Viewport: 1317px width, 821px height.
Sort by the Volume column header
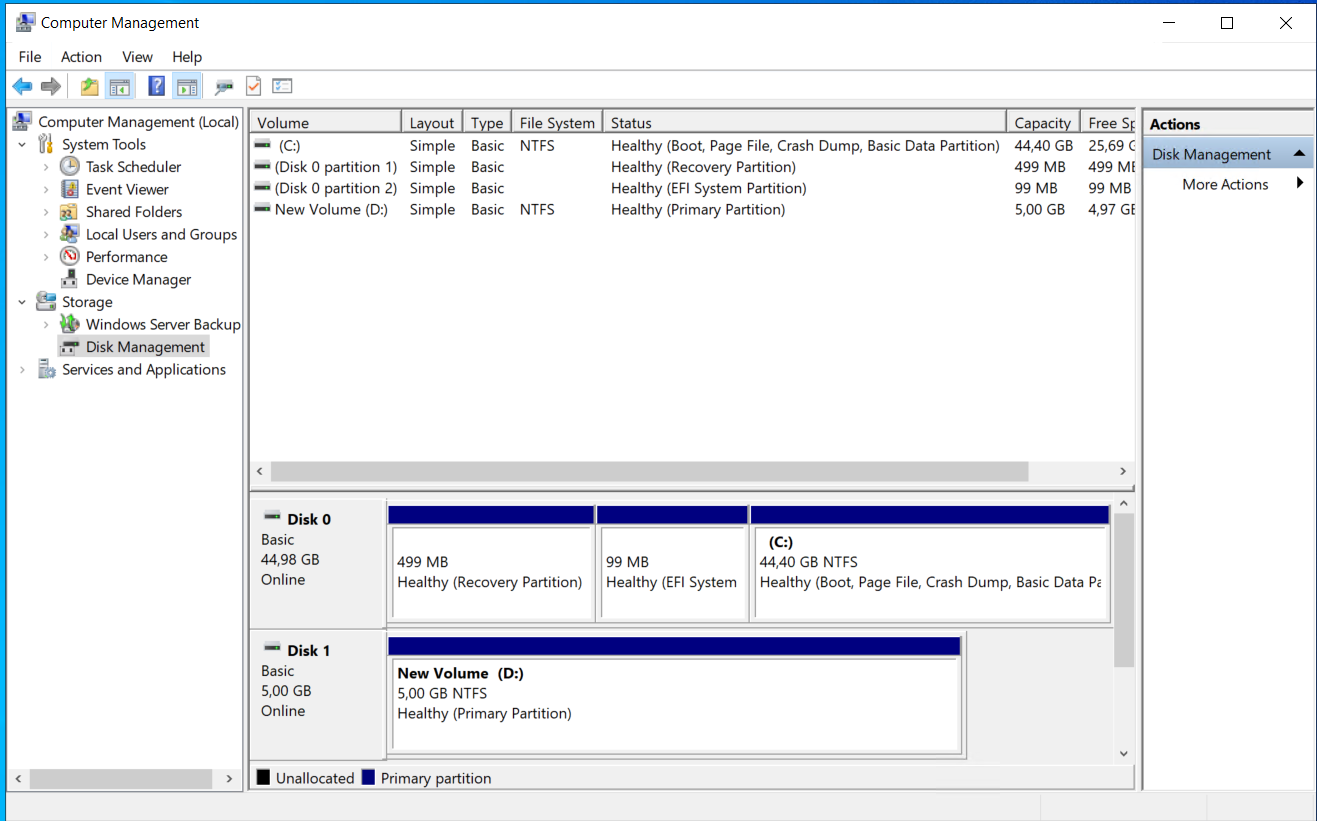325,123
